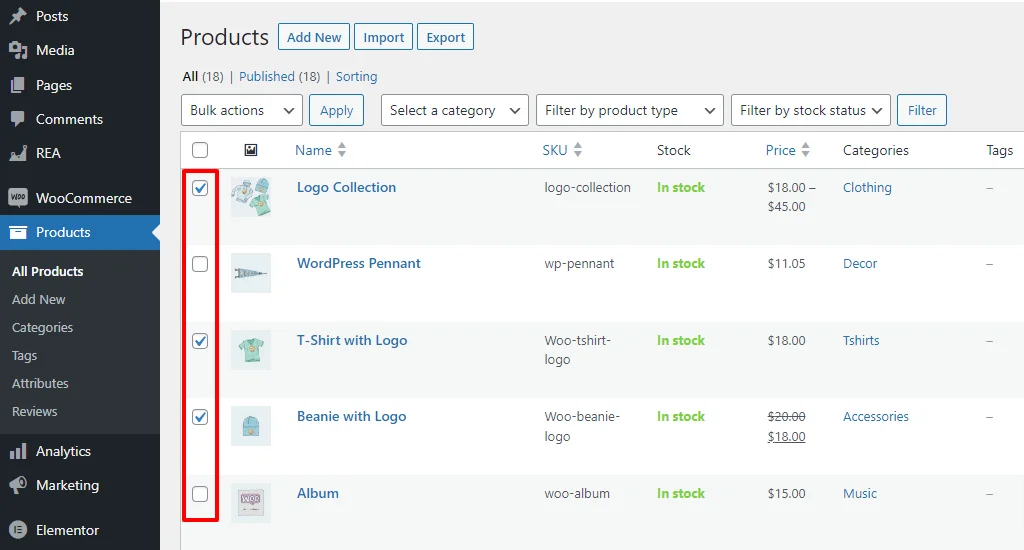Screen dimensions: 1024x550
Task: Filter by Clothing category link
Action: [867, 187]
